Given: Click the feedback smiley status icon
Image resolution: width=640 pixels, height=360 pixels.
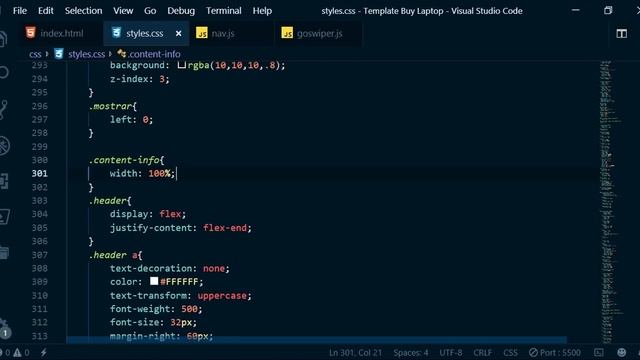Looking at the screenshot, I should pos(622,353).
